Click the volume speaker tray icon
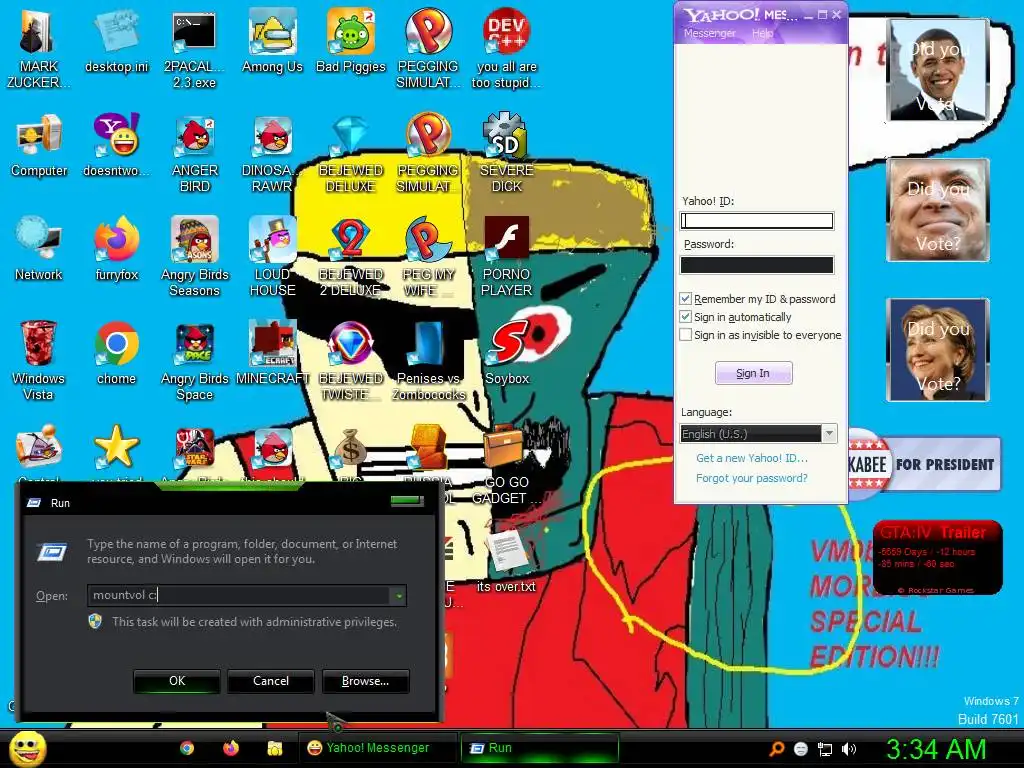1024x768 pixels. 848,749
